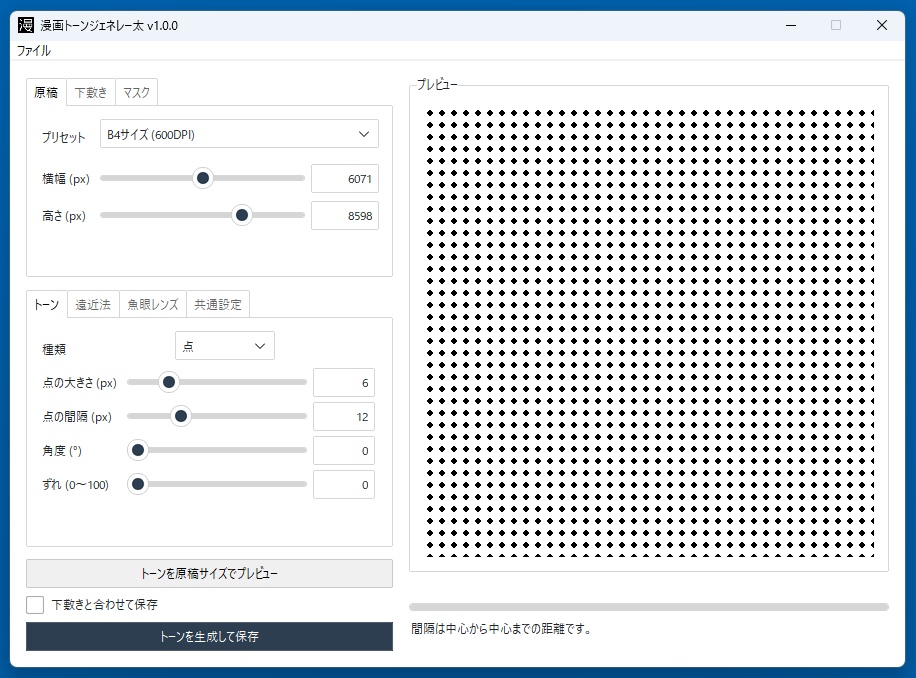Screen dimensions: 916x678
Task: Select the 原稿 tab
Action: [x=46, y=92]
